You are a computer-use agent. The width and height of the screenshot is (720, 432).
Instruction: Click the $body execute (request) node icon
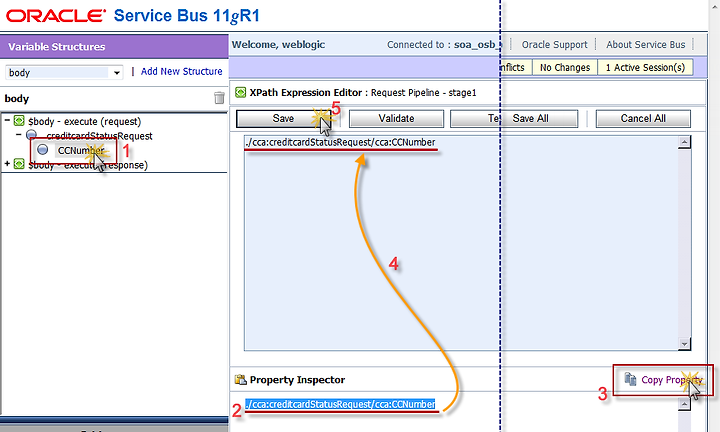[19, 121]
